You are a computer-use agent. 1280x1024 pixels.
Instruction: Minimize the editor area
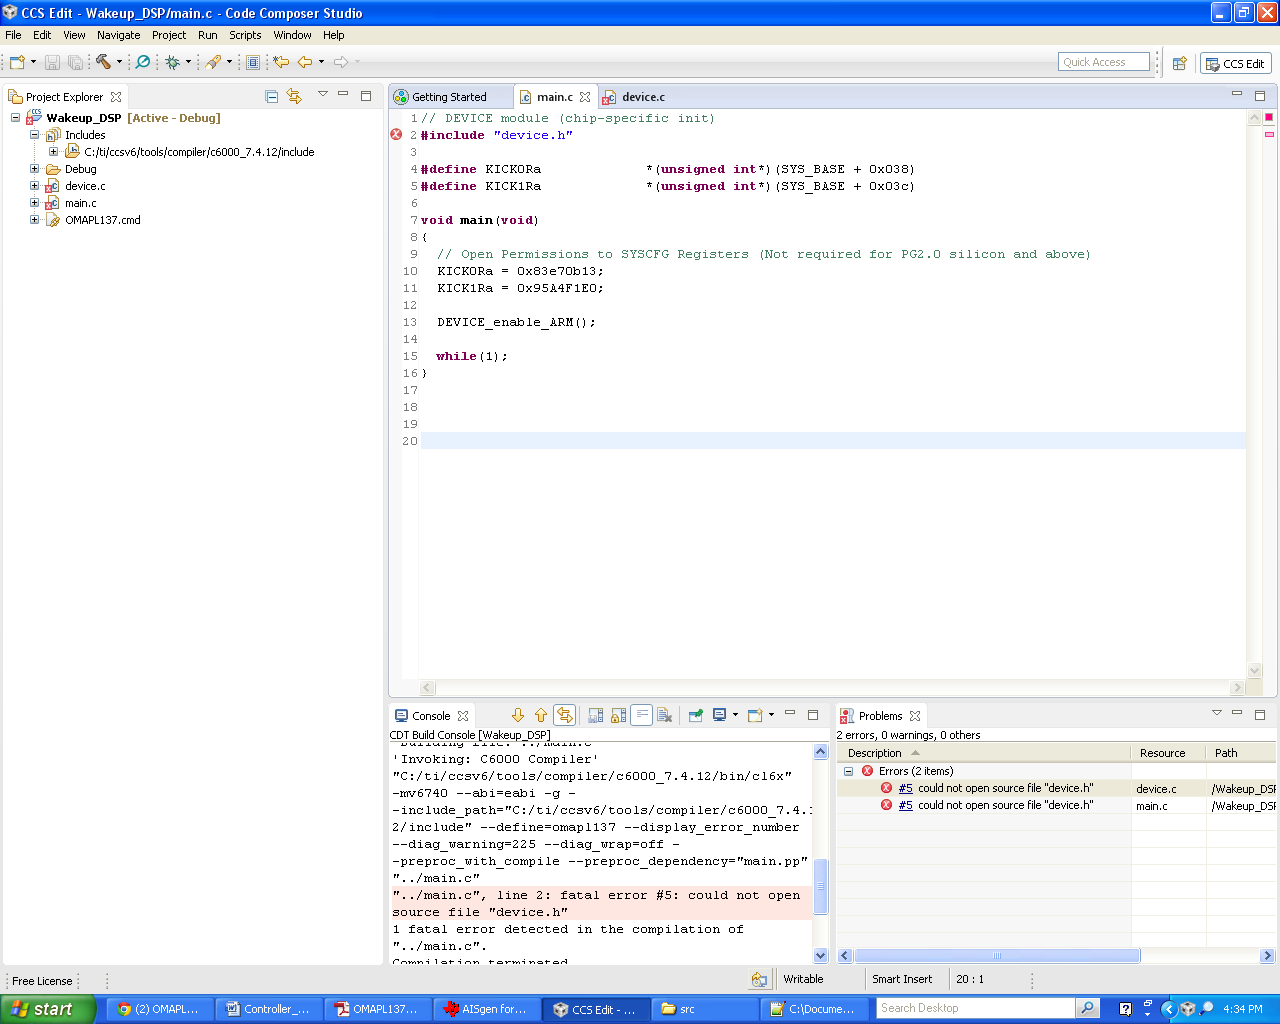coord(1237,95)
